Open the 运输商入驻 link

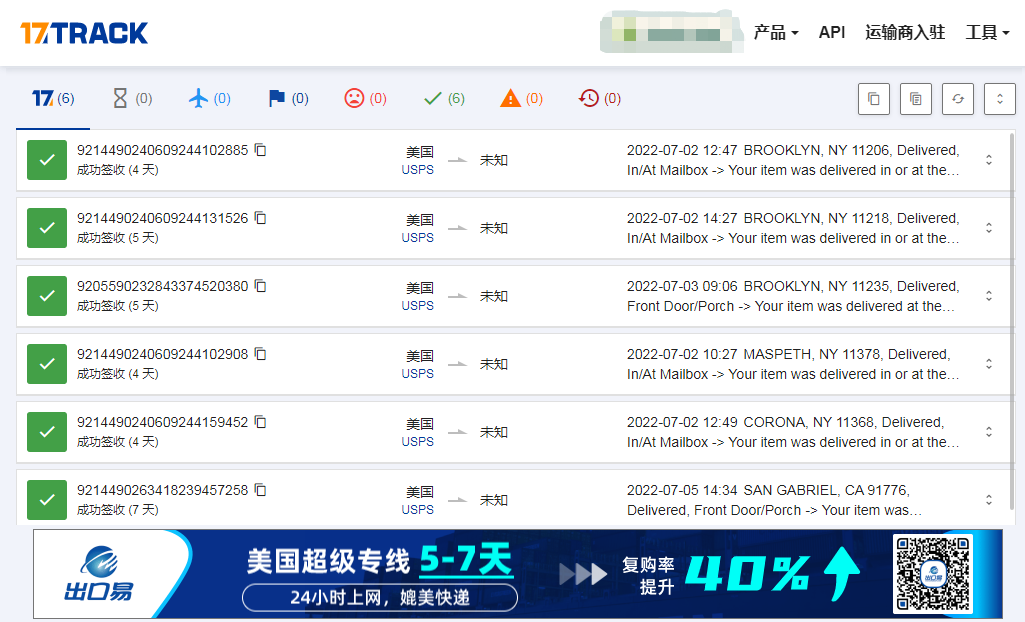pyautogui.click(x=905, y=32)
